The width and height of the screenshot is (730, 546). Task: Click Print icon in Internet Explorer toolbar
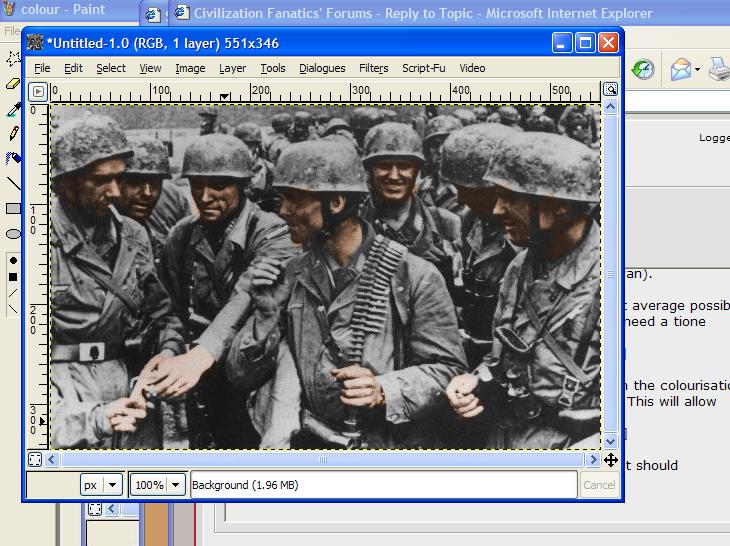(x=719, y=70)
